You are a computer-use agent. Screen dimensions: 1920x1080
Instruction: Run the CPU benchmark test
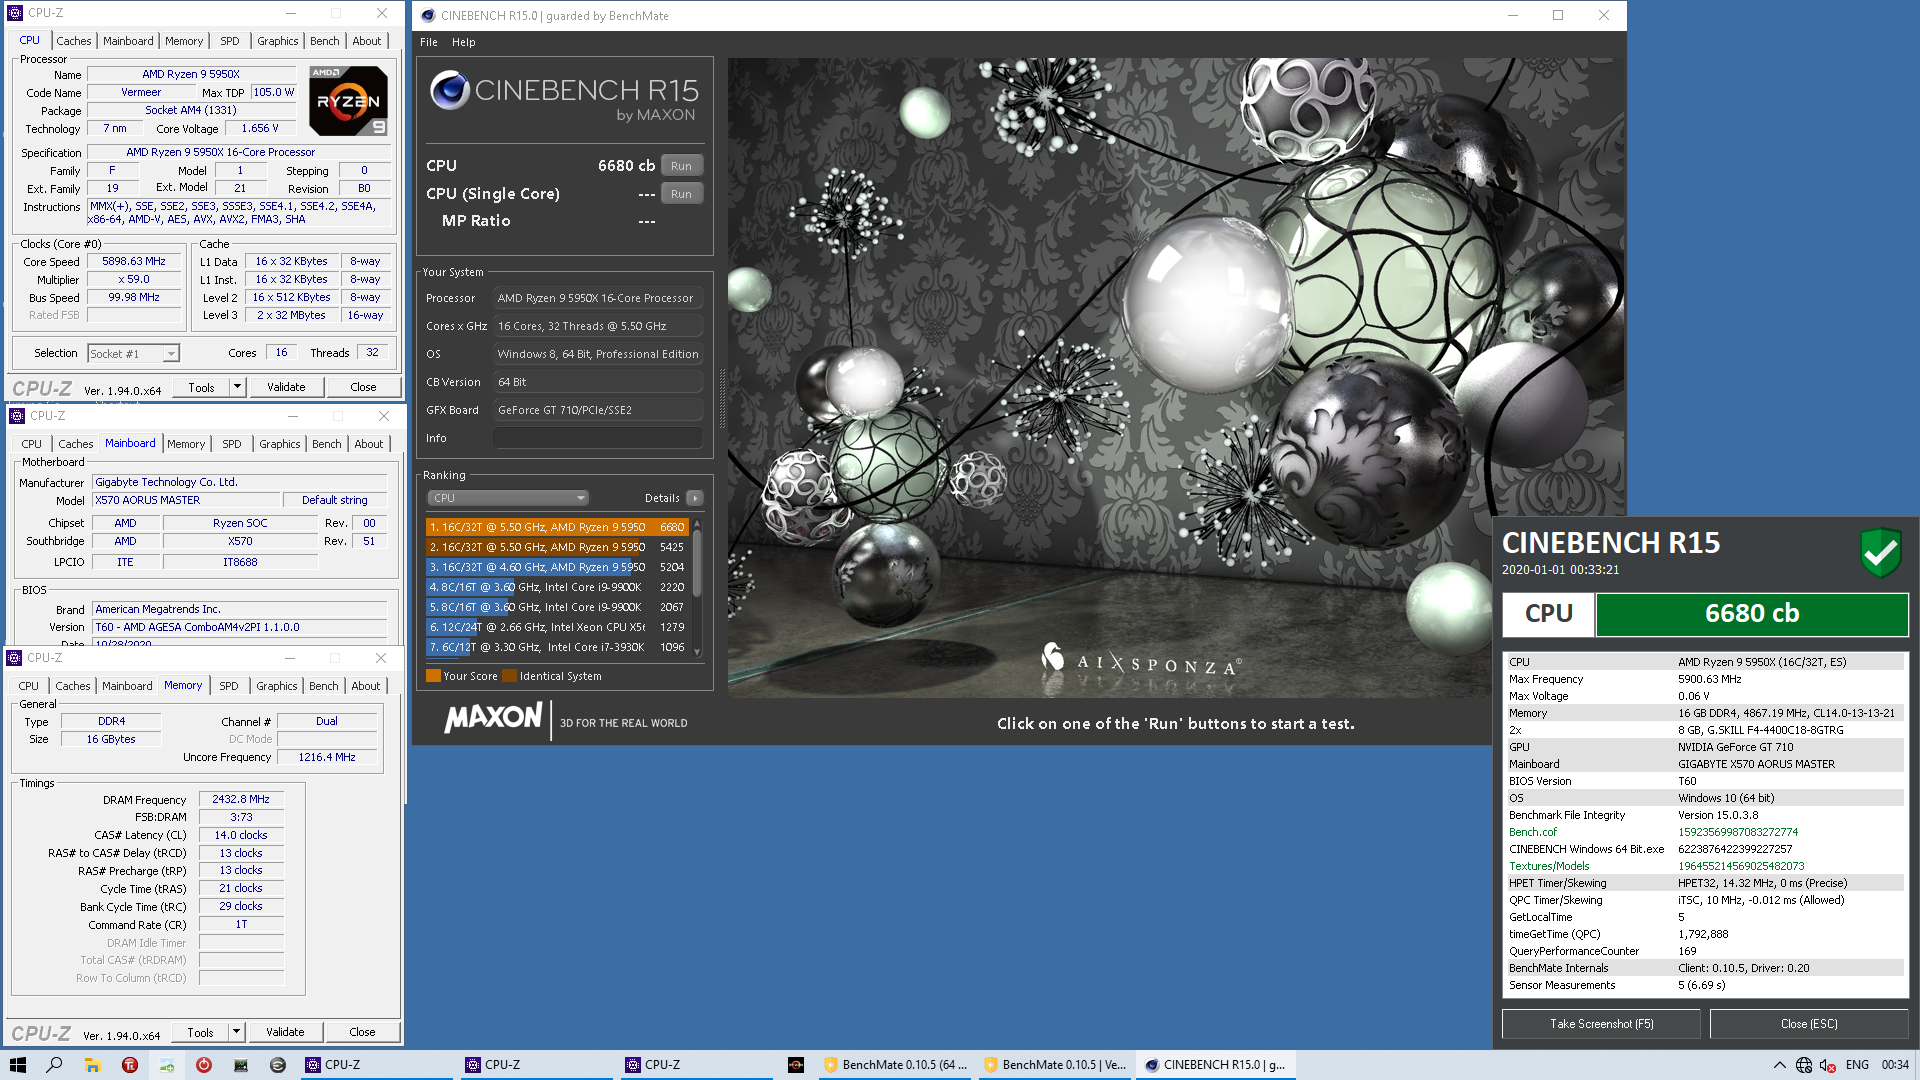681,166
